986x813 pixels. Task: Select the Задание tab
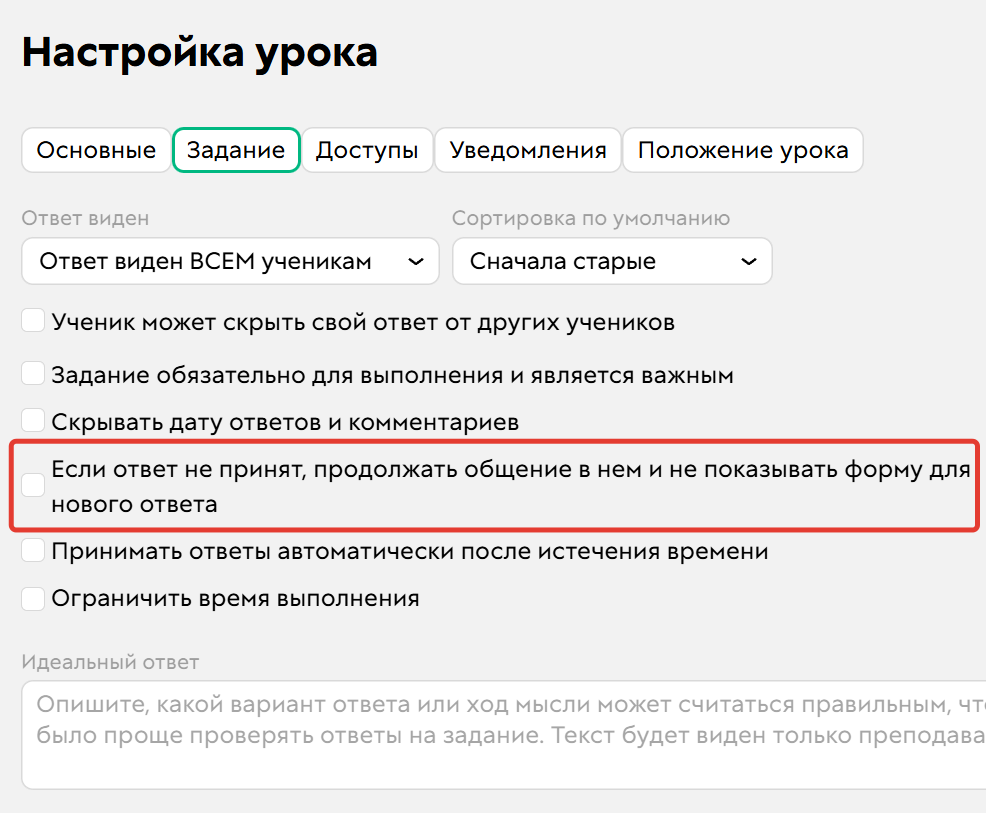(236, 150)
